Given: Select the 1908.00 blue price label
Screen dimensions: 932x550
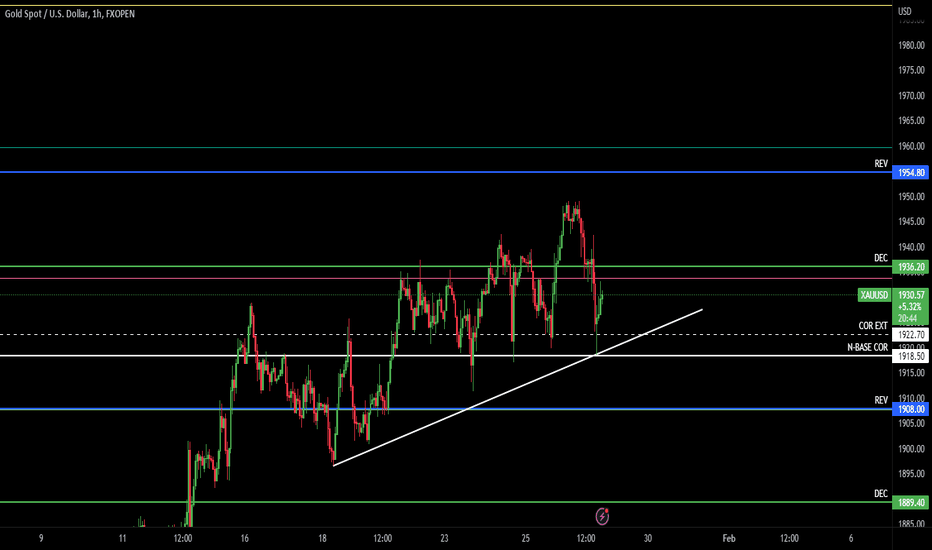Looking at the screenshot, I should coord(911,409).
